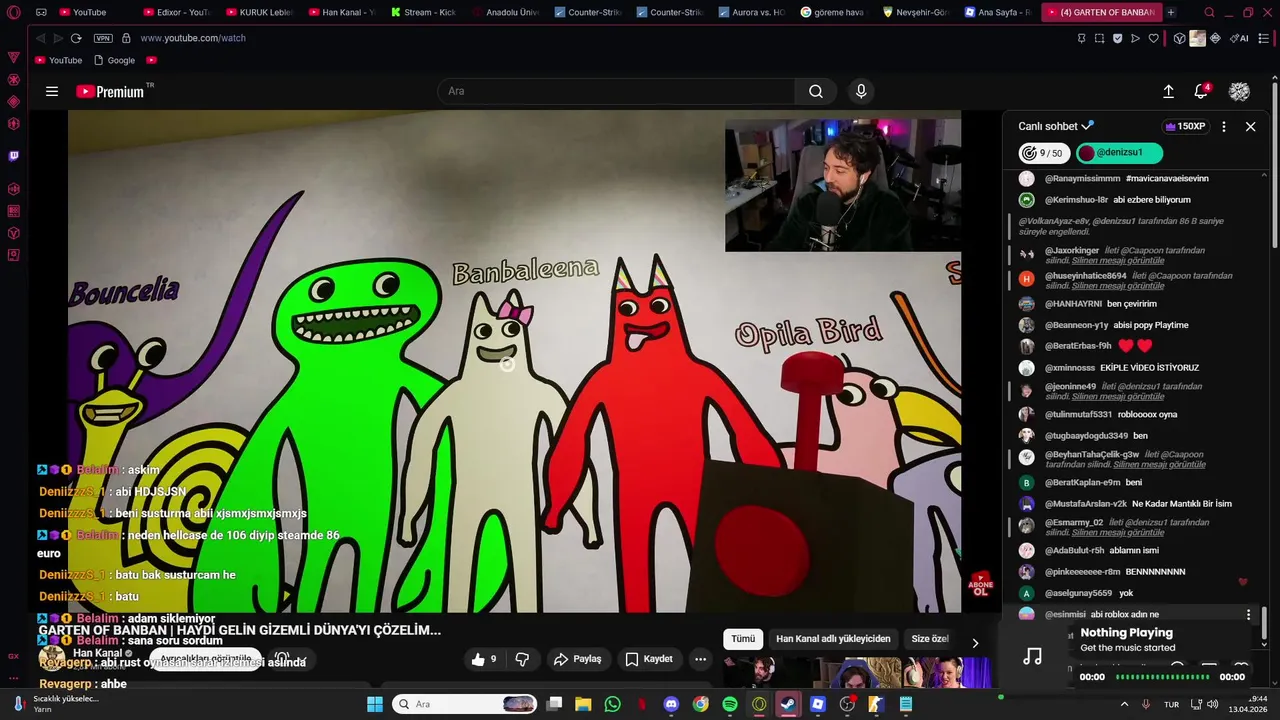This screenshot has height=720, width=1280.
Task: Click the music note player icon
Action: coord(1033,656)
